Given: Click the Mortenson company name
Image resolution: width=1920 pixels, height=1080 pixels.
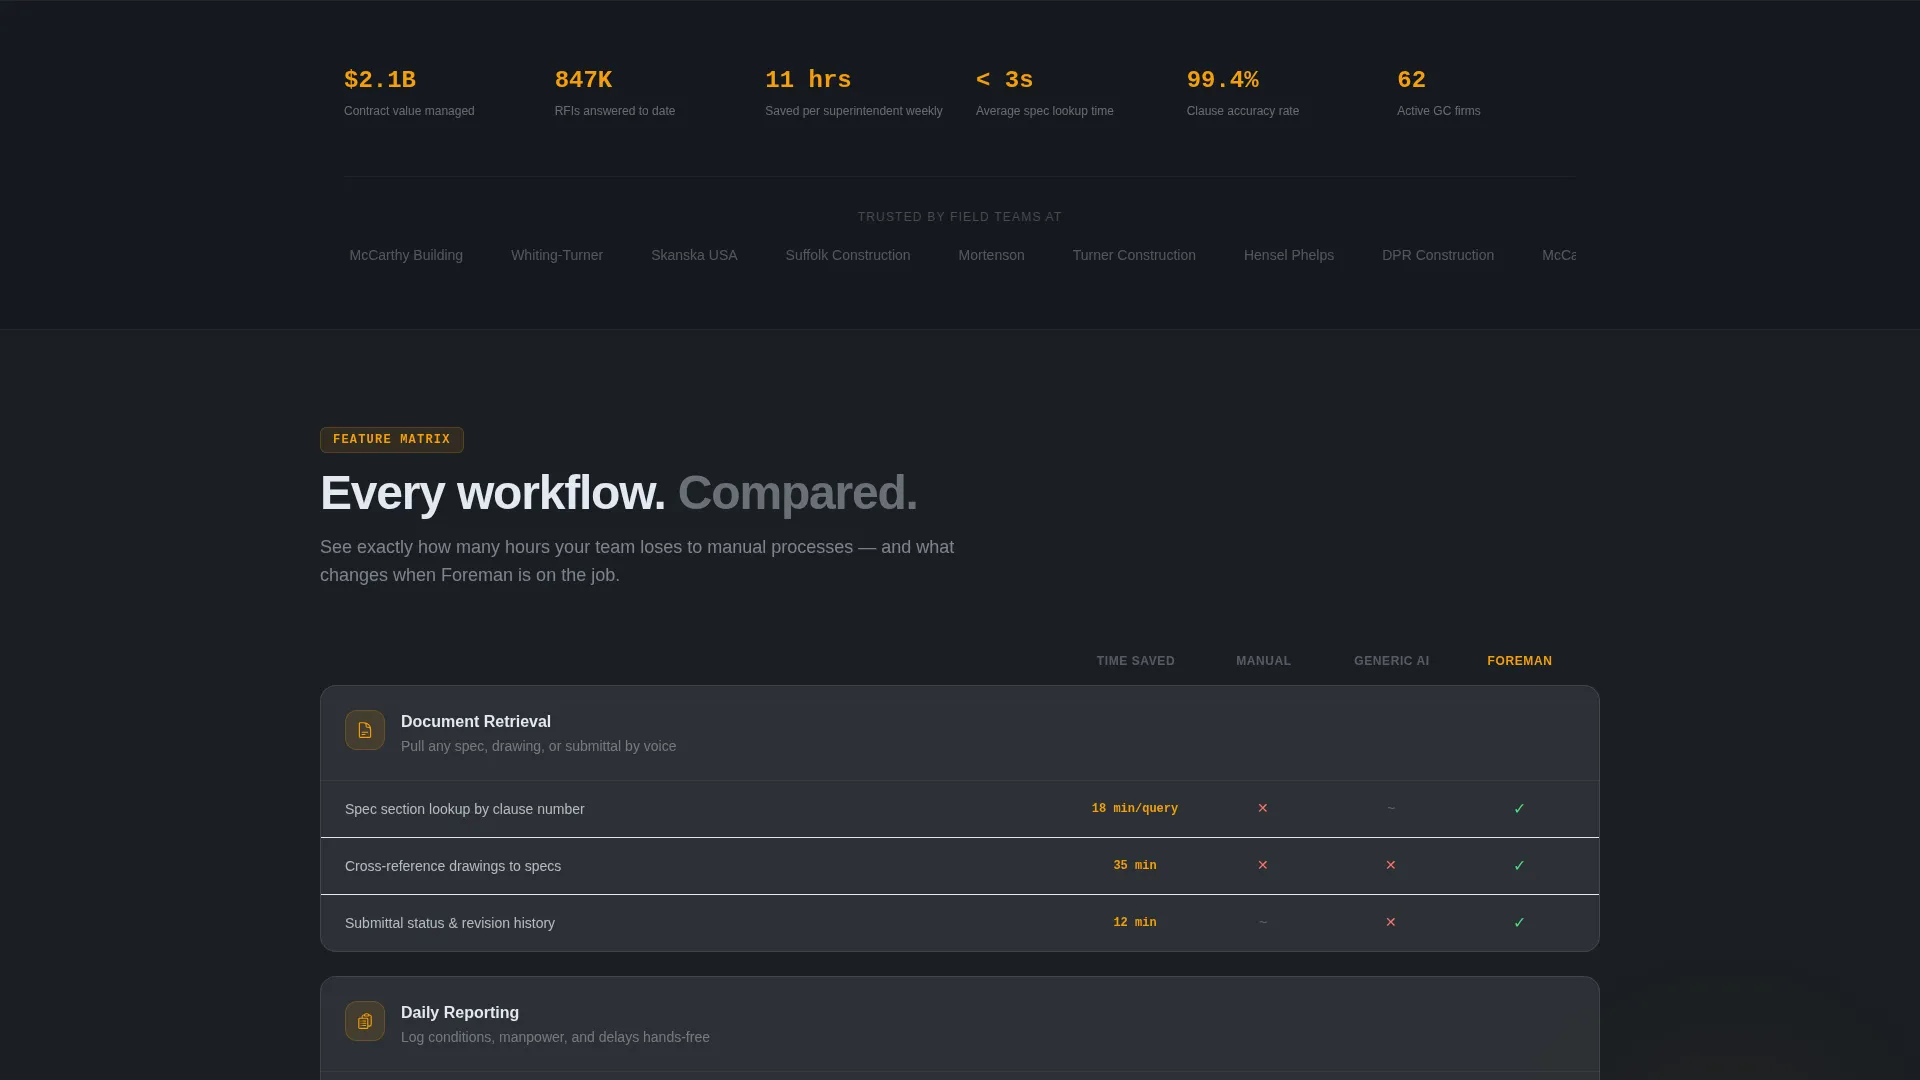Looking at the screenshot, I should pyautogui.click(x=991, y=255).
